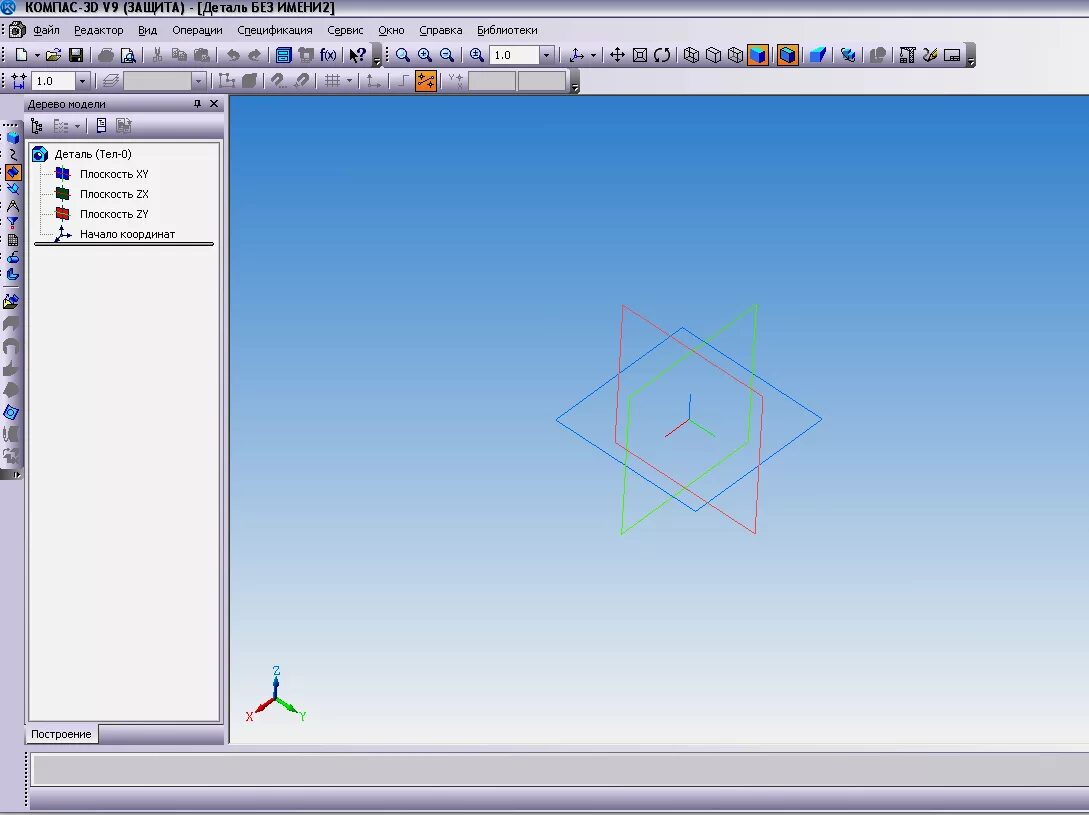
Task: Toggle shaded with edges display mode
Action: [x=788, y=55]
